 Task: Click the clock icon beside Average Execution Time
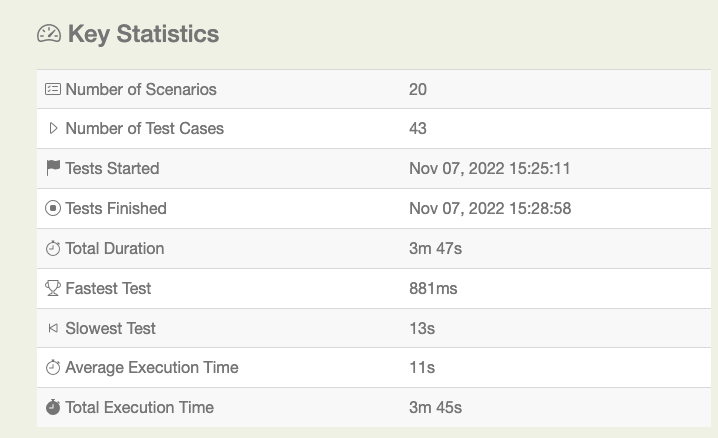coord(53,367)
